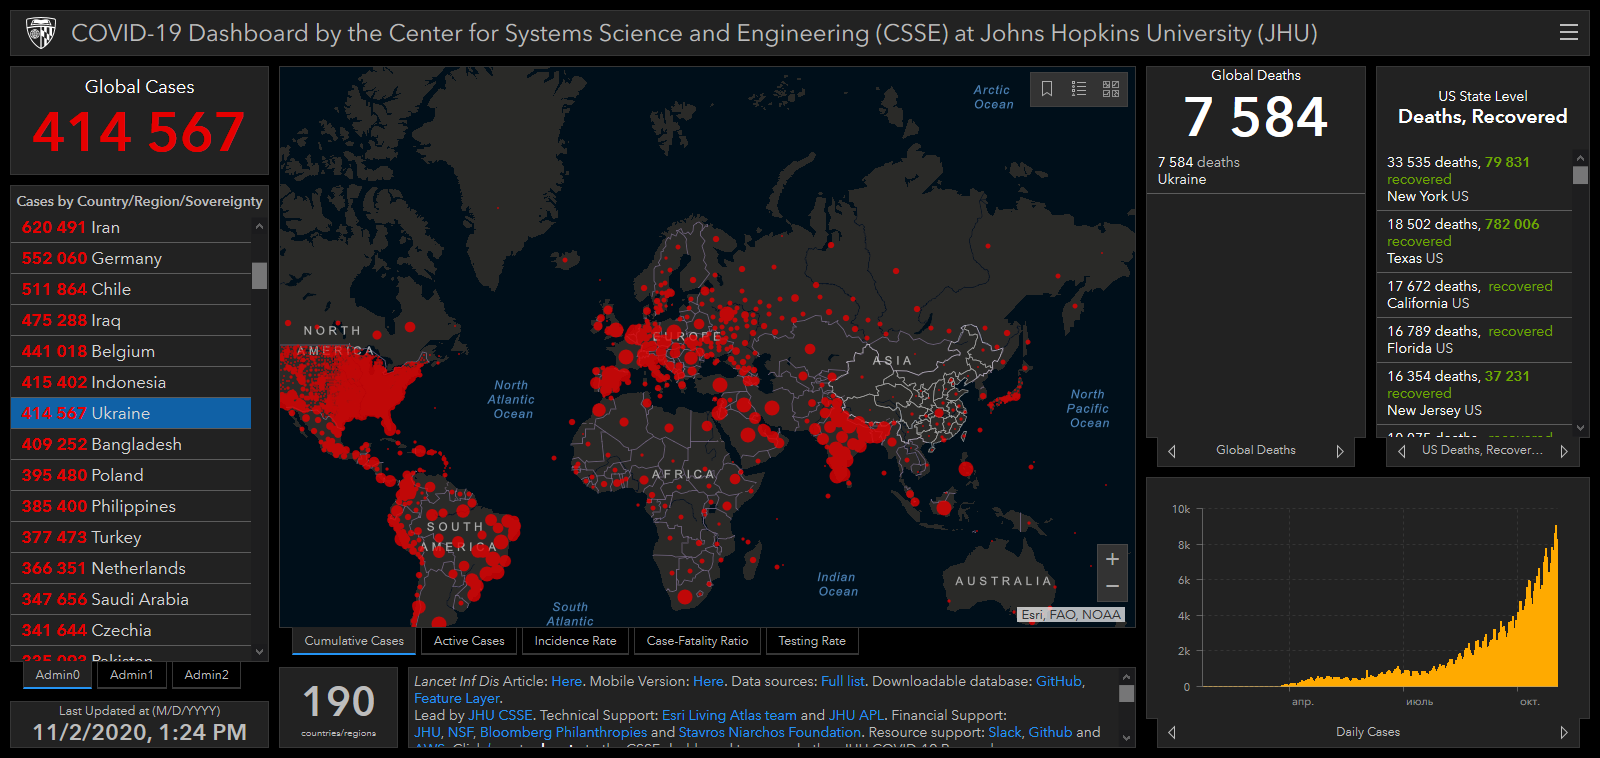The width and height of the screenshot is (1600, 758).
Task: Open the hamburger menu in the header
Action: 1569,33
